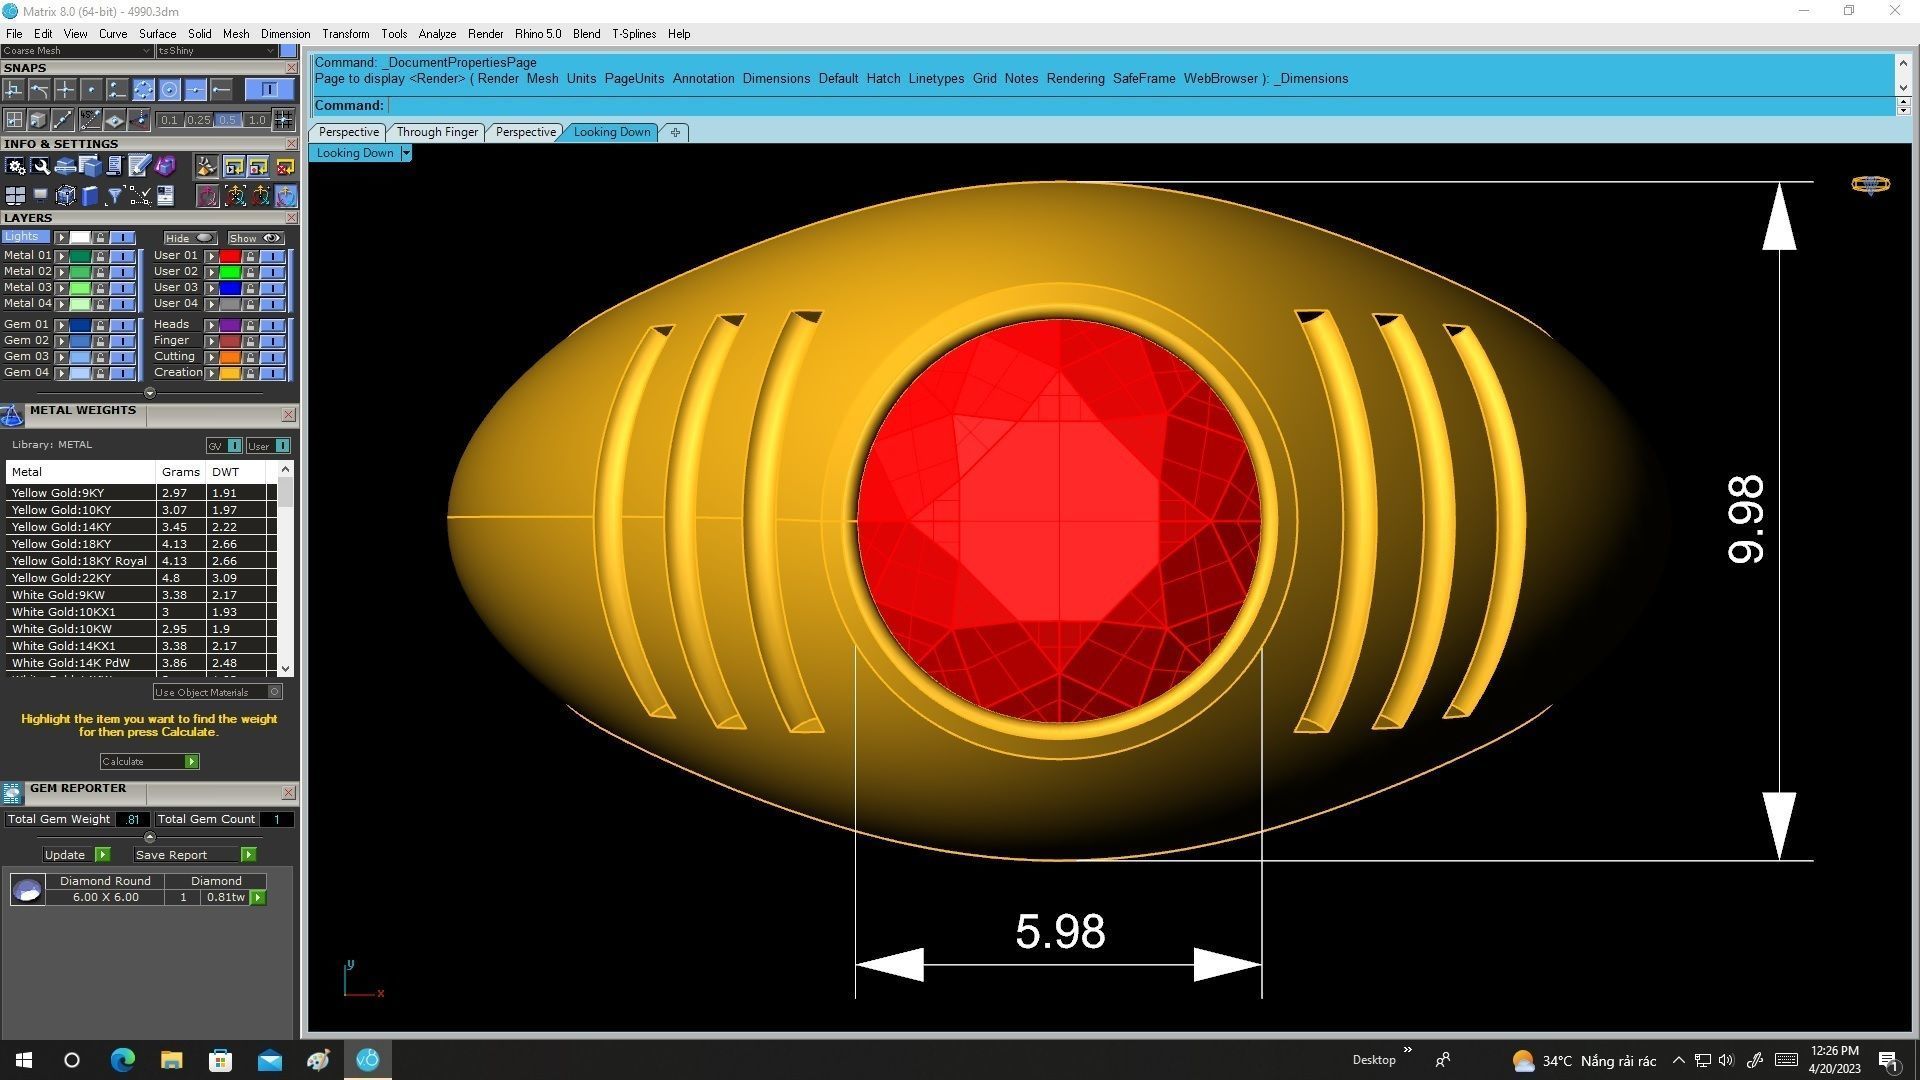Open the Looking Down viewport dropdown arrow
Viewport: 1920px width, 1080px height.
click(x=405, y=153)
